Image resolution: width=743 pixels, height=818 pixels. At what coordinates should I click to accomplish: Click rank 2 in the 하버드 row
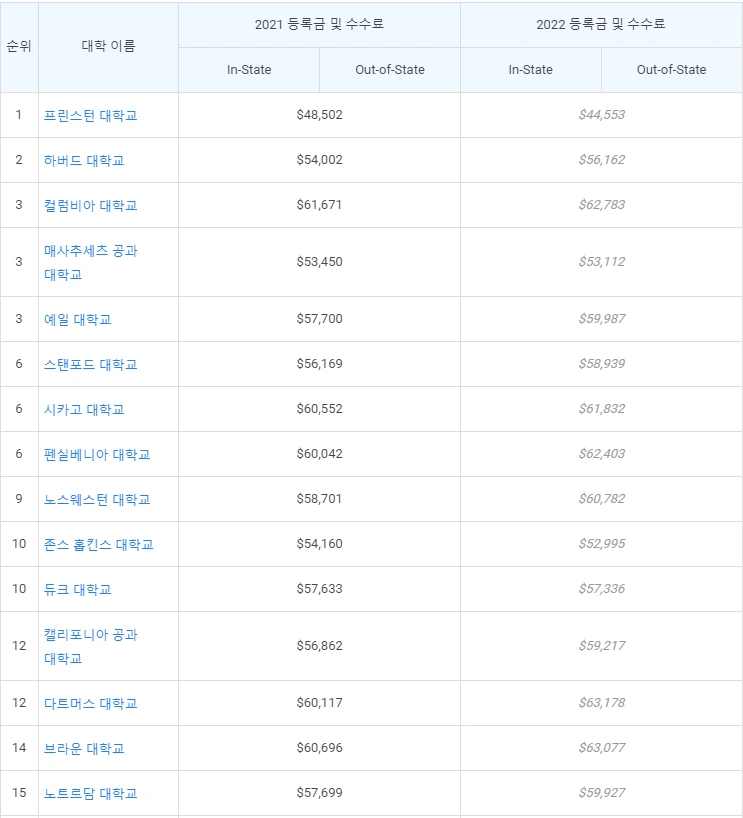(19, 160)
